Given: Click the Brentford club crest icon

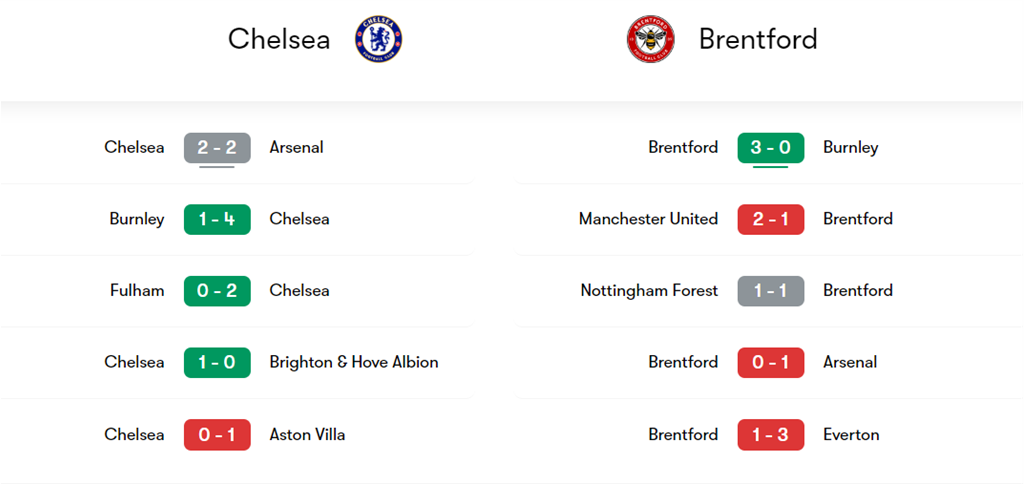Looking at the screenshot, I should pyautogui.click(x=651, y=39).
